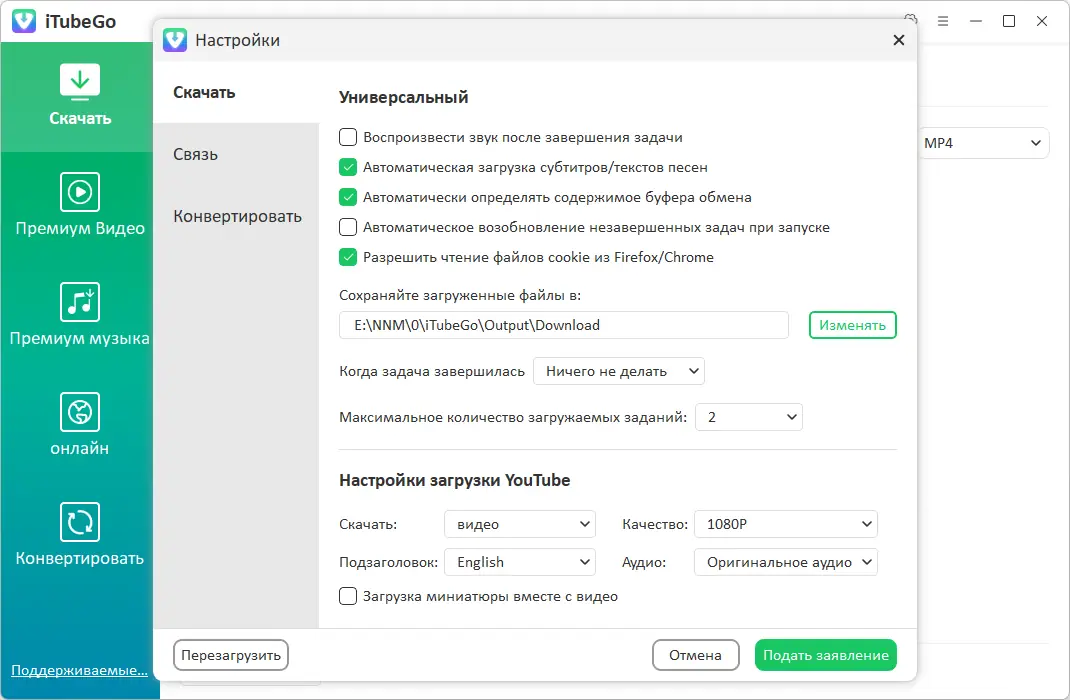The width and height of the screenshot is (1070, 700).
Task: Open the Convert icon in sidebar
Action: [x=80, y=522]
